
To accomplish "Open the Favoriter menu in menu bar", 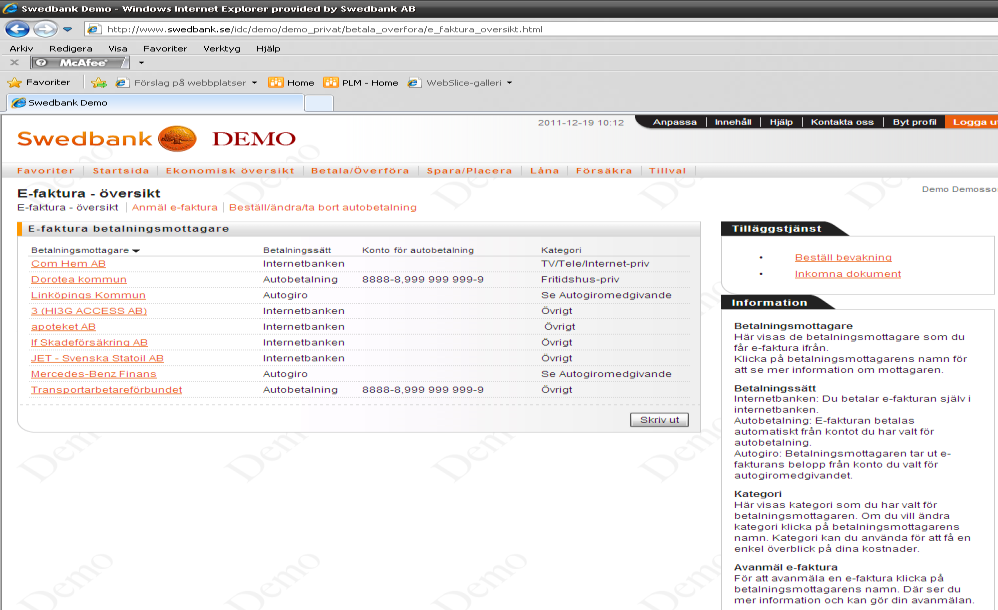I will click(x=165, y=48).
